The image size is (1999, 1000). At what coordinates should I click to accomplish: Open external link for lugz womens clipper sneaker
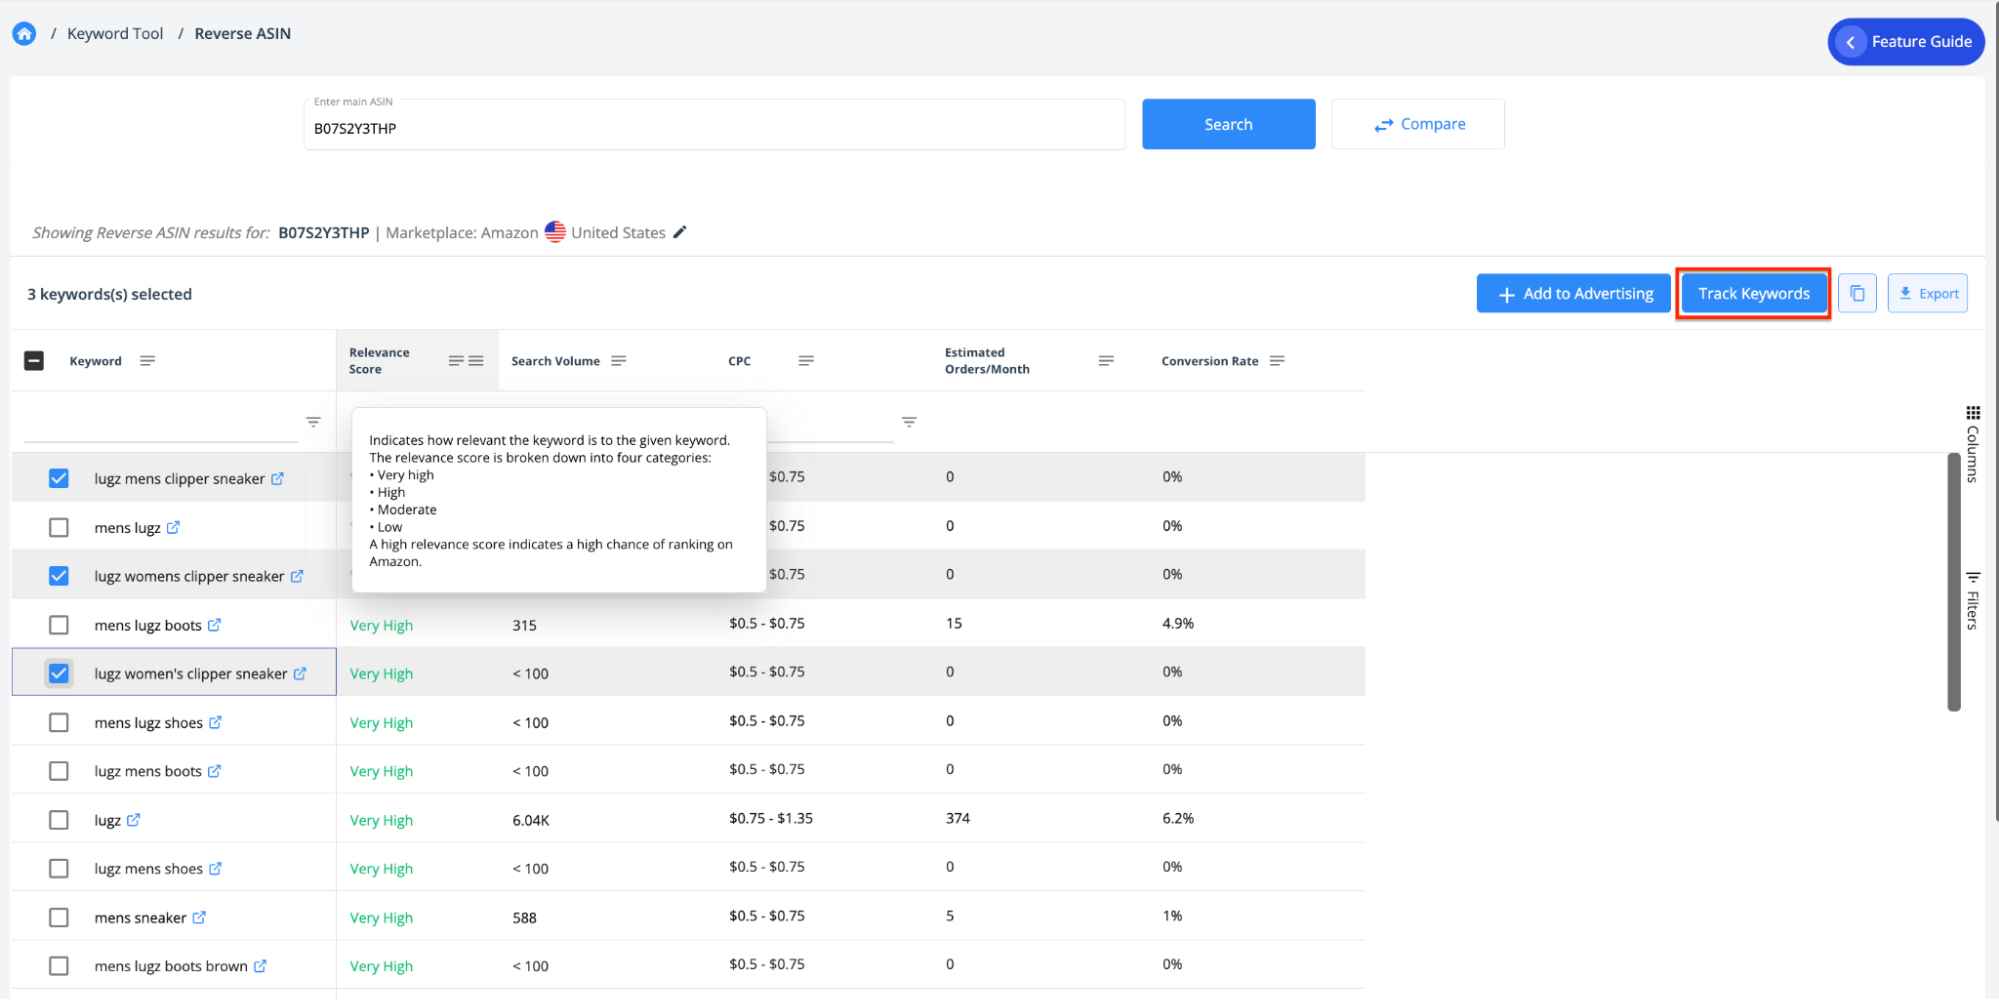(x=297, y=576)
